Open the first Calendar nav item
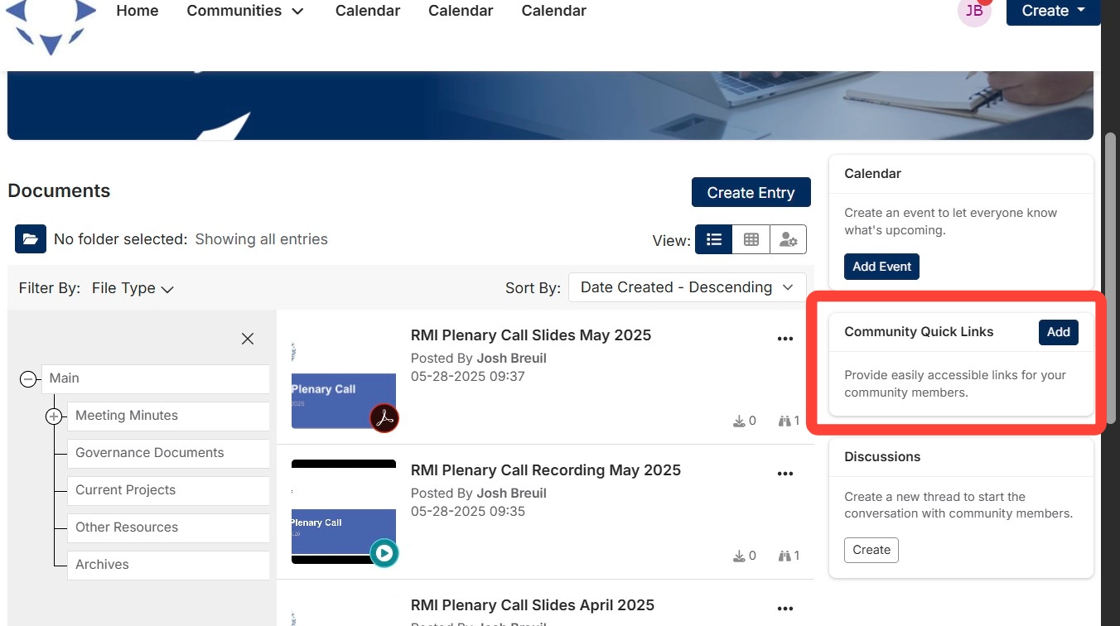Screen dimensions: 1120x626 [368, 11]
